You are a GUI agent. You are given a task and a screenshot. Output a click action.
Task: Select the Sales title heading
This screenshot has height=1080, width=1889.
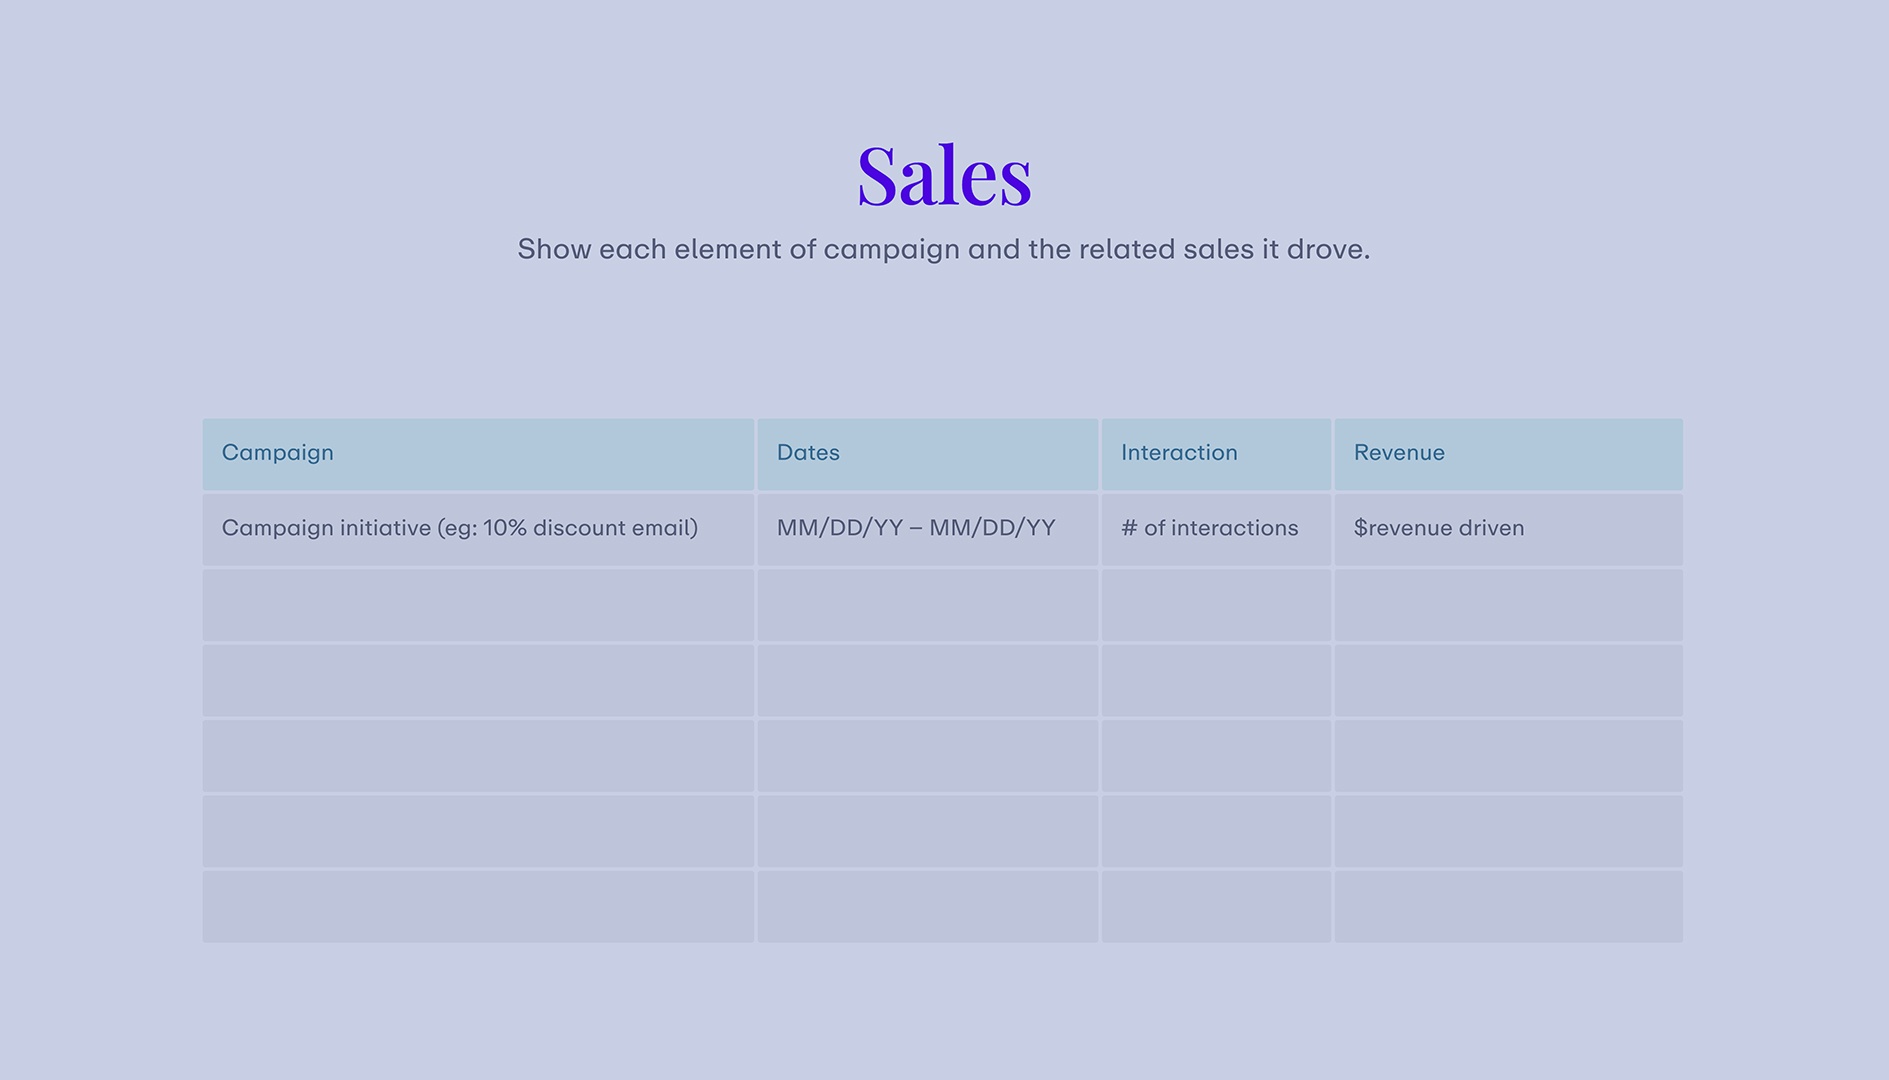tap(944, 176)
